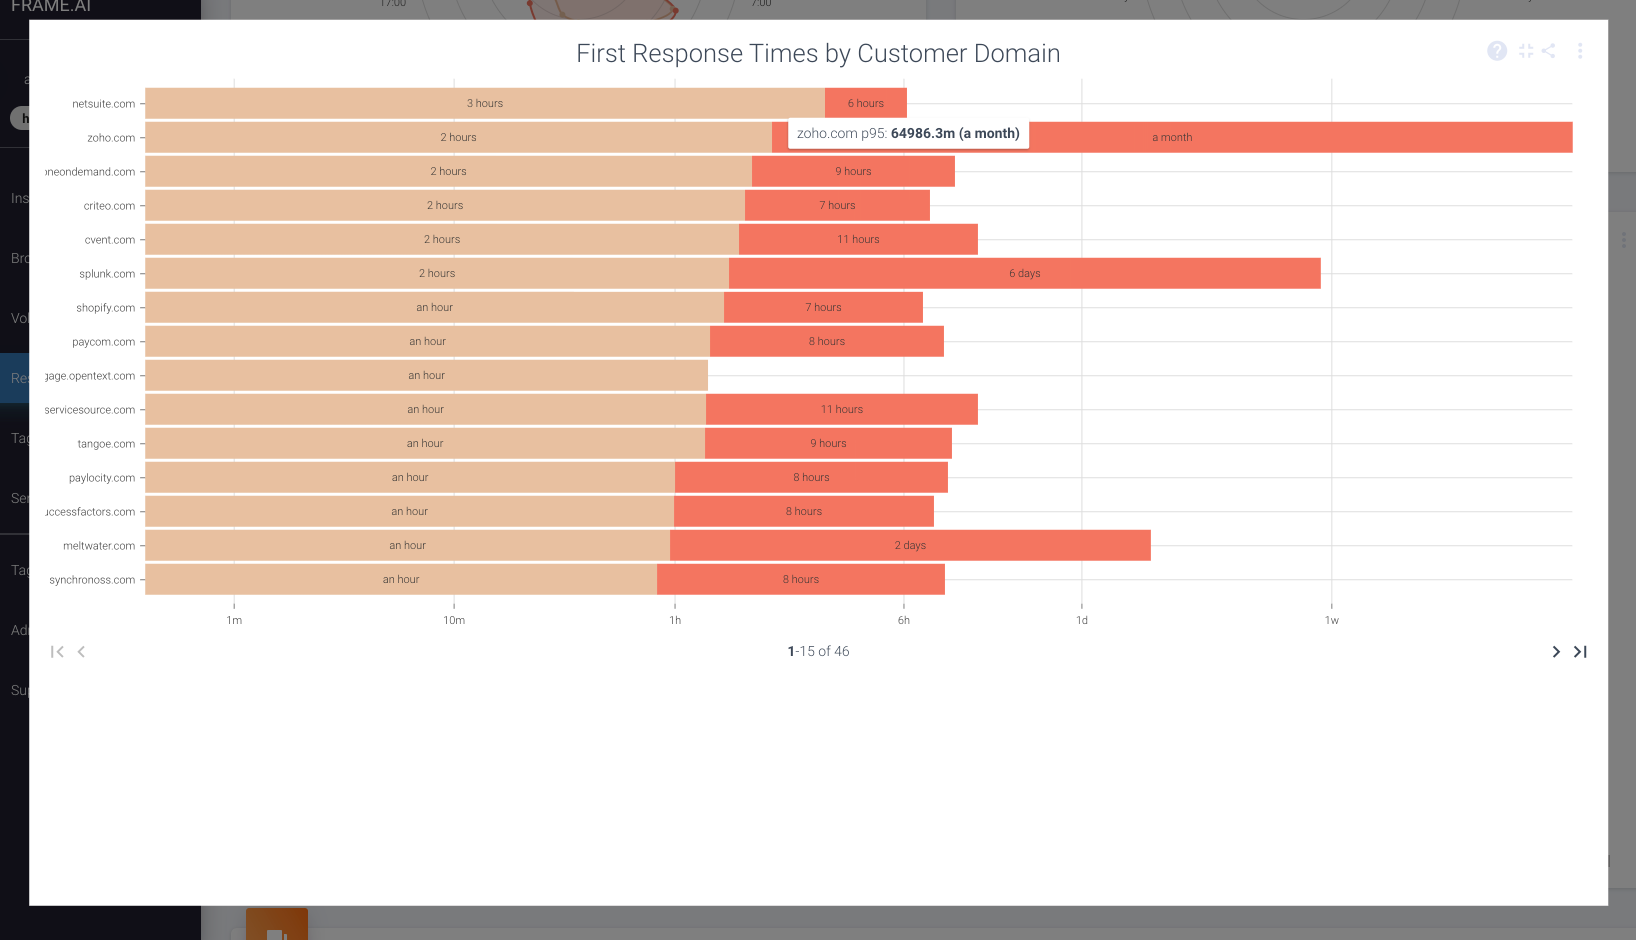Click the paycom.com domain label
Image resolution: width=1636 pixels, height=940 pixels.
tap(103, 342)
